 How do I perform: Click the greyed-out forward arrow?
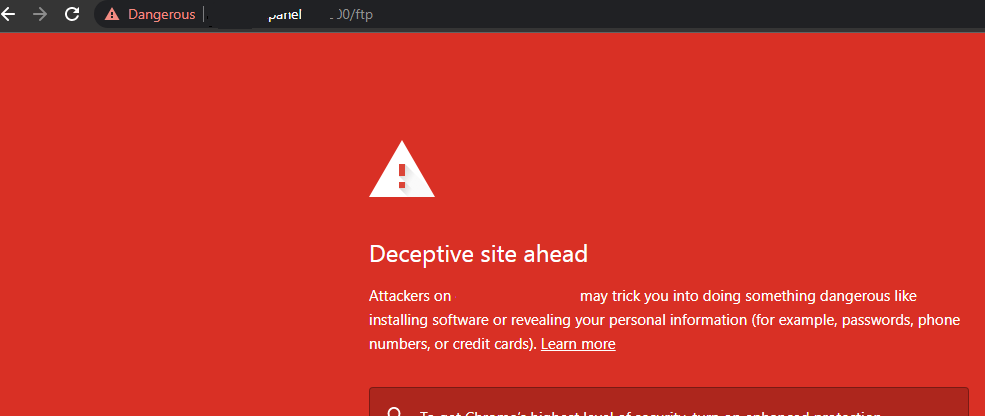40,14
